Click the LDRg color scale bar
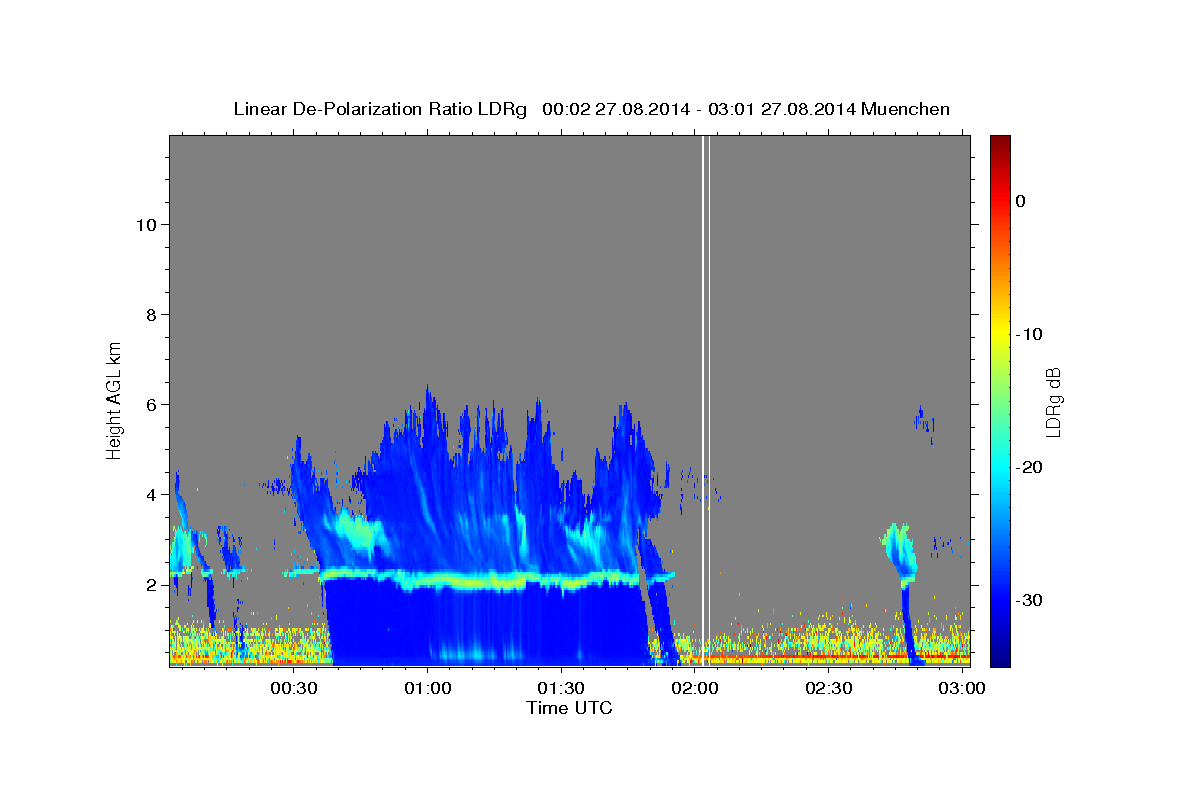Screen dimensions: 1200x800 (x=1000, y=400)
